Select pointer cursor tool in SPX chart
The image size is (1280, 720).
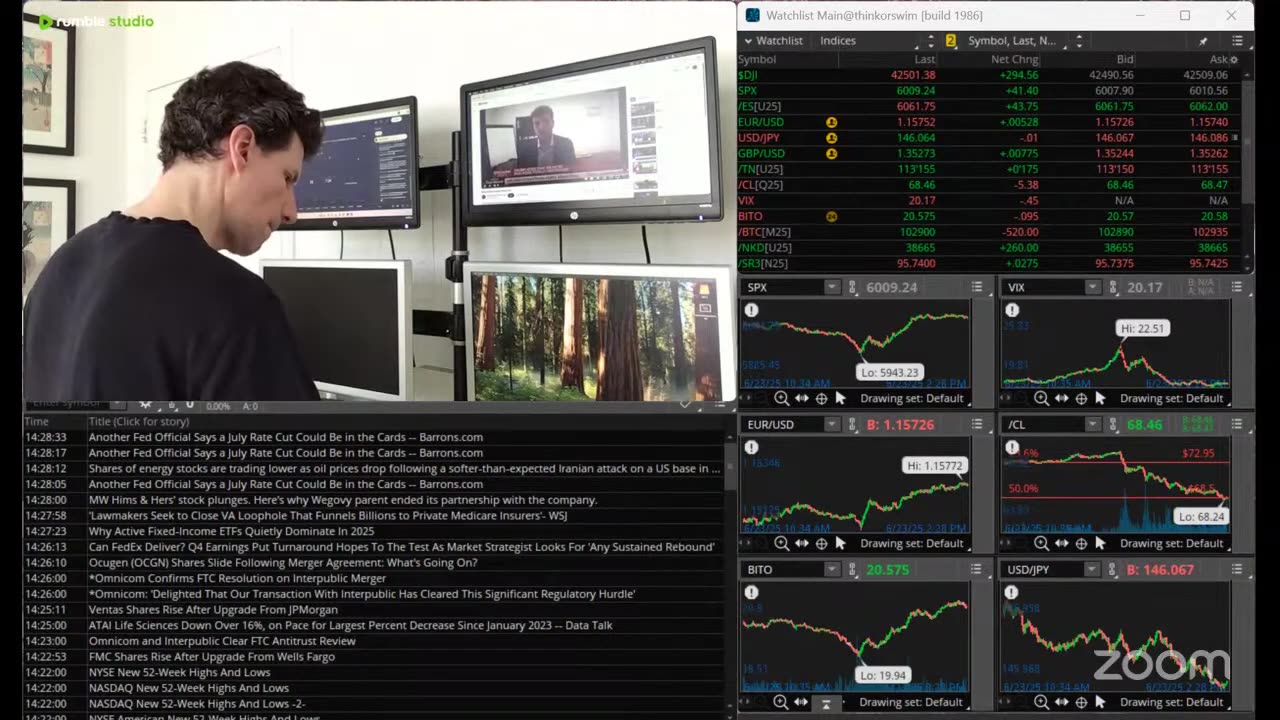pyautogui.click(x=840, y=398)
